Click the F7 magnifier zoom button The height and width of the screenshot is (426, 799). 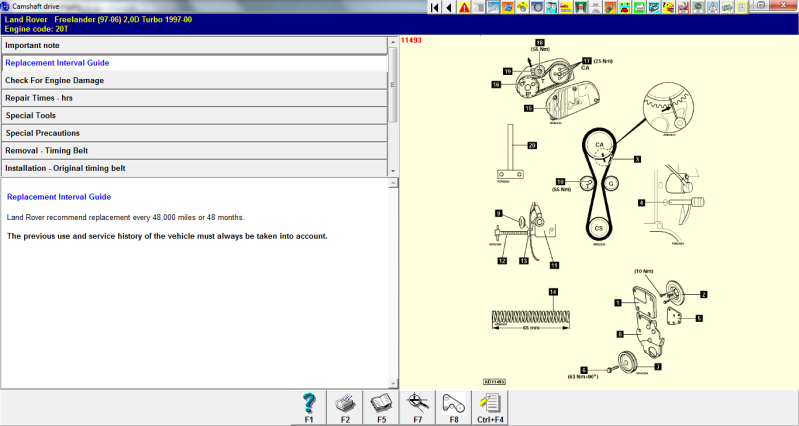[x=417, y=408]
